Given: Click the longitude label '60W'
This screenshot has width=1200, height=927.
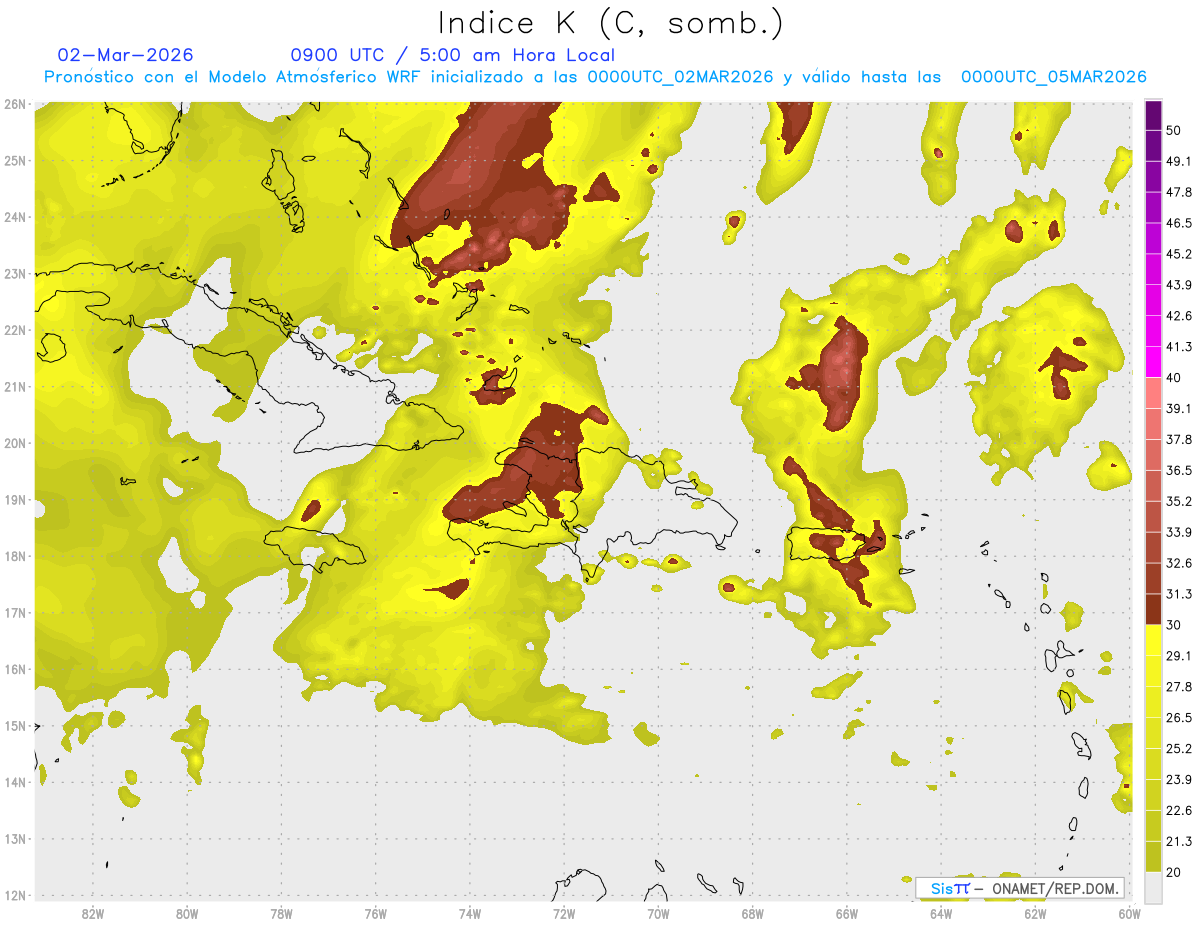Looking at the screenshot, I should pyautogui.click(x=1130, y=913).
